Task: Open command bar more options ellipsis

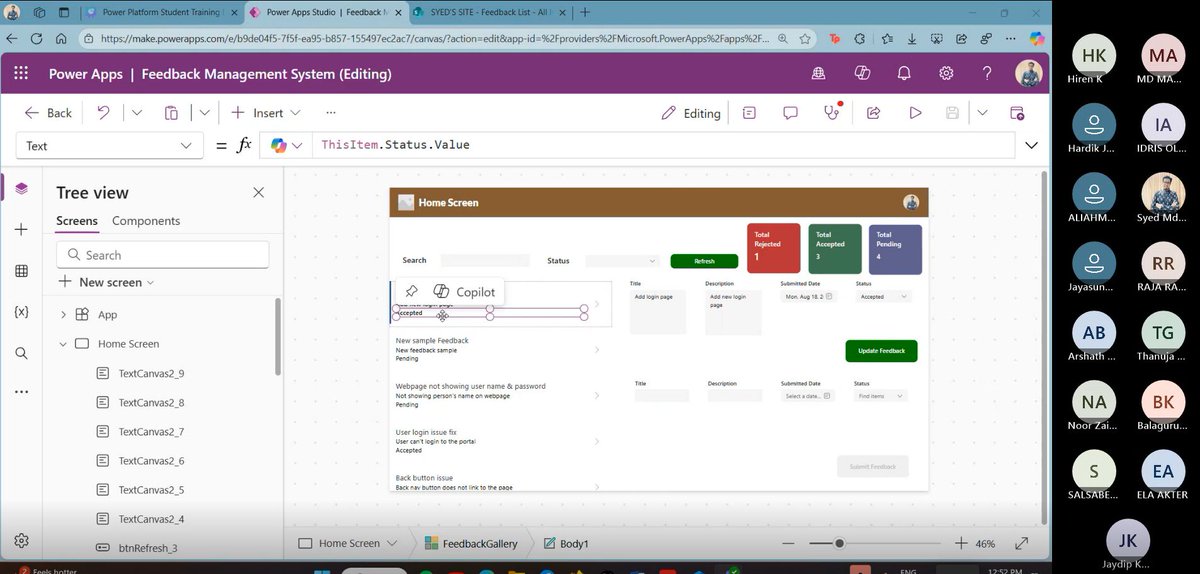Action: [331, 113]
